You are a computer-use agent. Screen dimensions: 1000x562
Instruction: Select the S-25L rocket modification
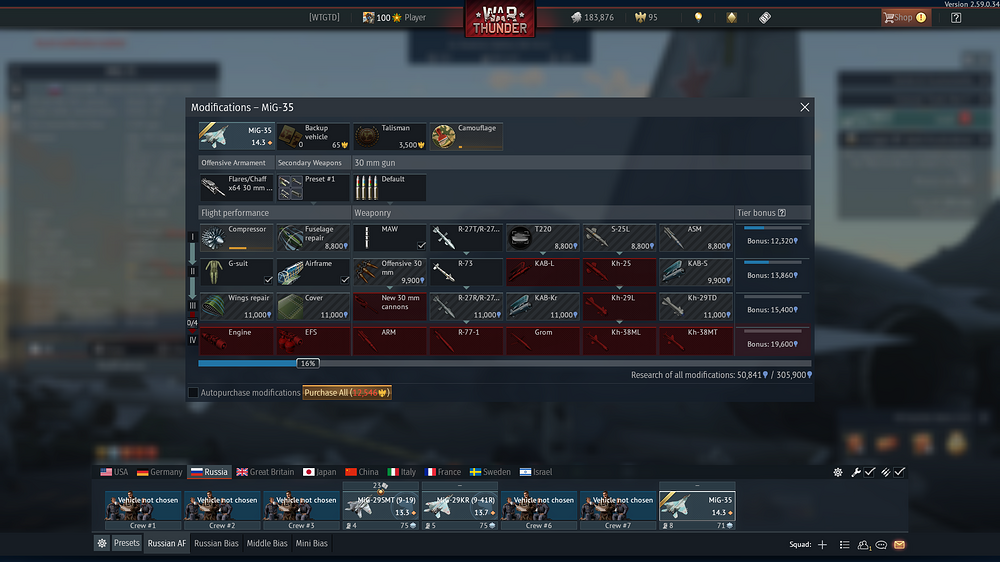[619, 237]
